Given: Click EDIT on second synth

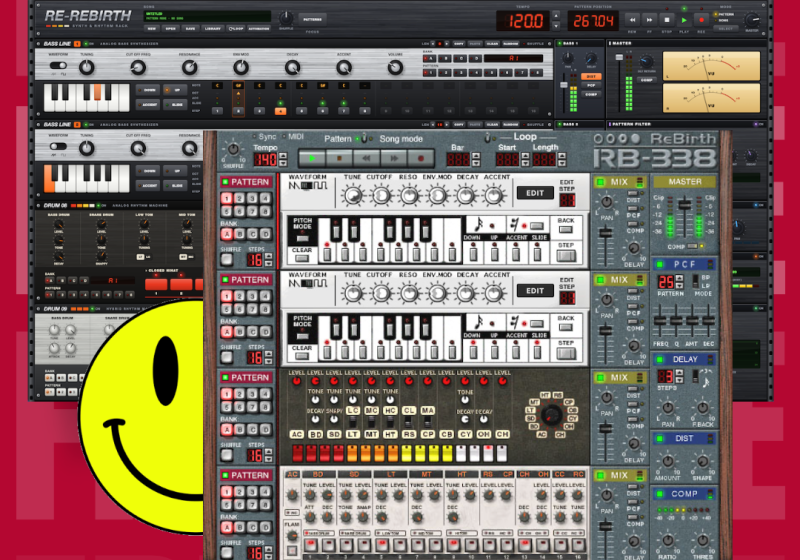Looking at the screenshot, I should click(535, 291).
